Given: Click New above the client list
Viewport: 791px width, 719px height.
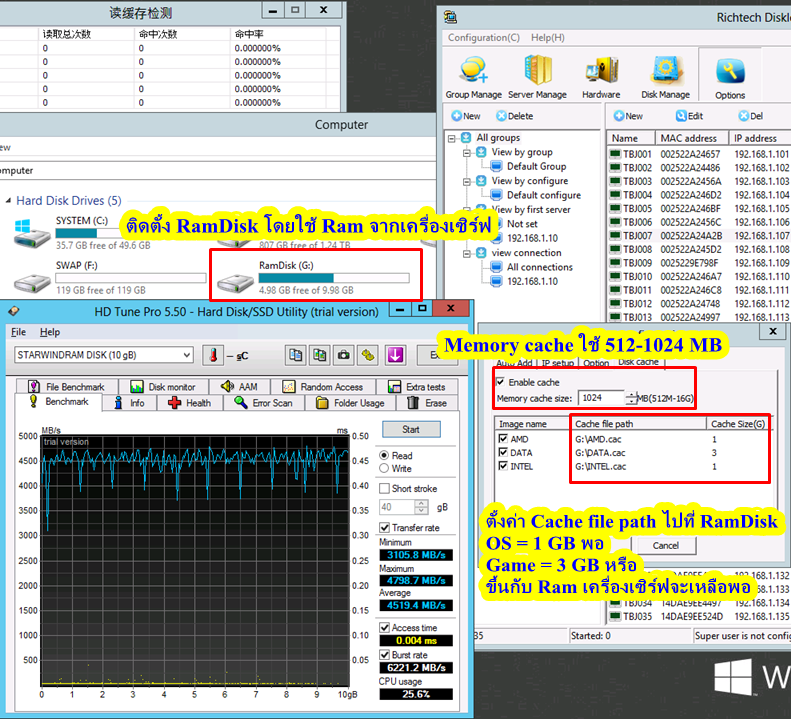Looking at the screenshot, I should (628, 116).
